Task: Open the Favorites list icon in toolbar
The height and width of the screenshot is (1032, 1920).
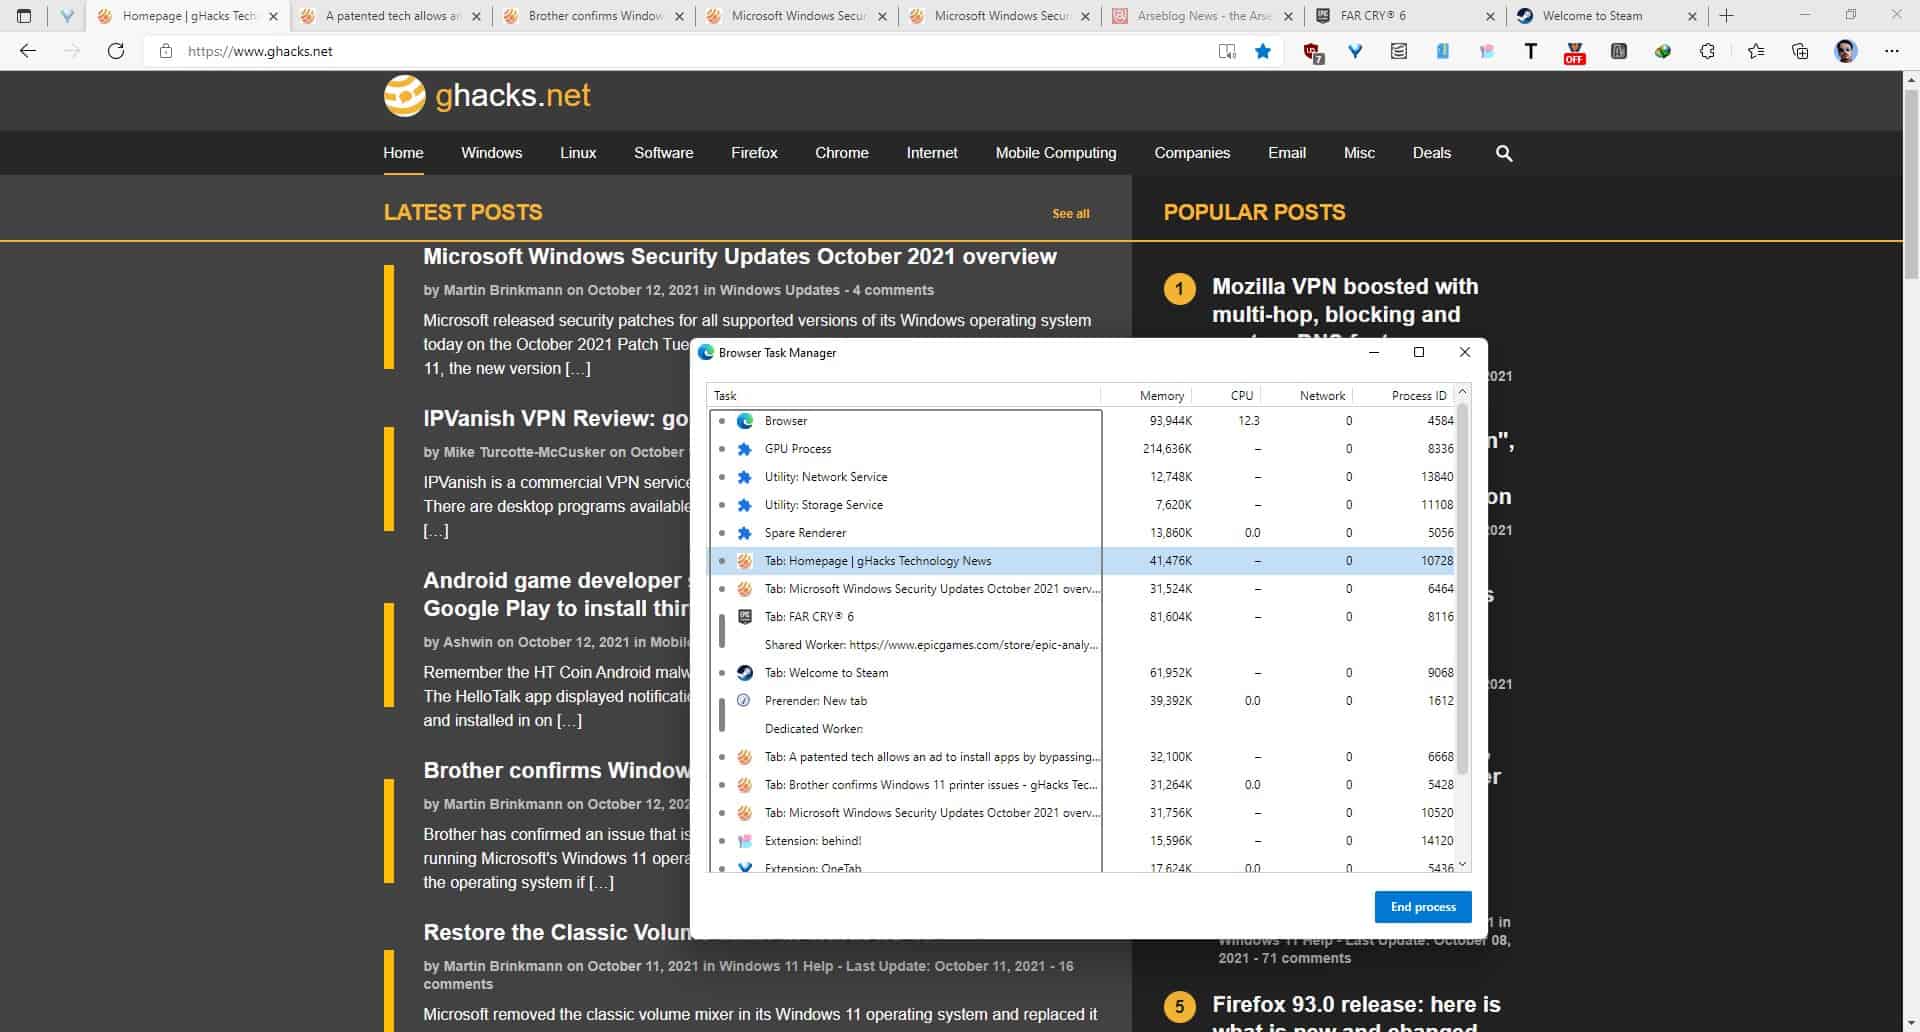Action: point(1755,51)
